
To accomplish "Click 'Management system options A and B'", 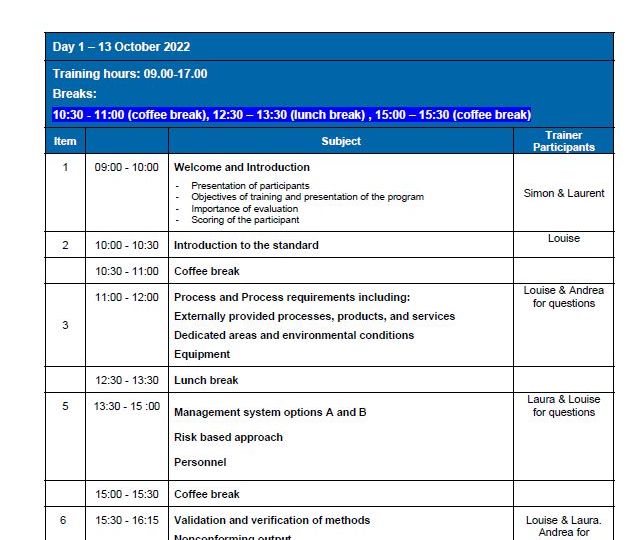I will coord(270,412).
